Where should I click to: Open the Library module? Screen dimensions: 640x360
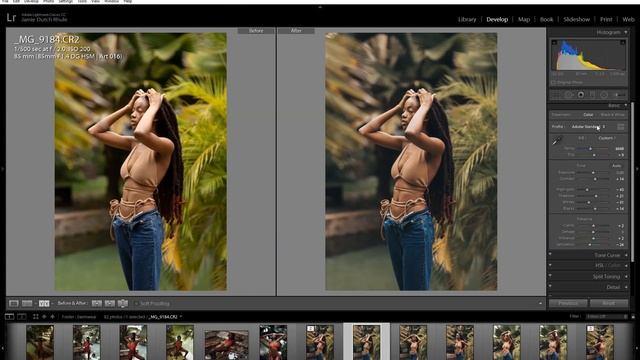tap(467, 19)
